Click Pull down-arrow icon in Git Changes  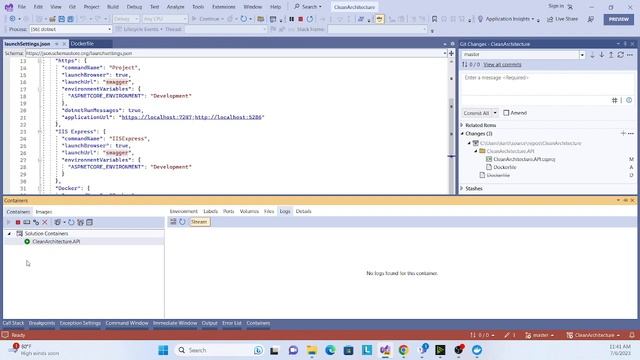click(602, 55)
